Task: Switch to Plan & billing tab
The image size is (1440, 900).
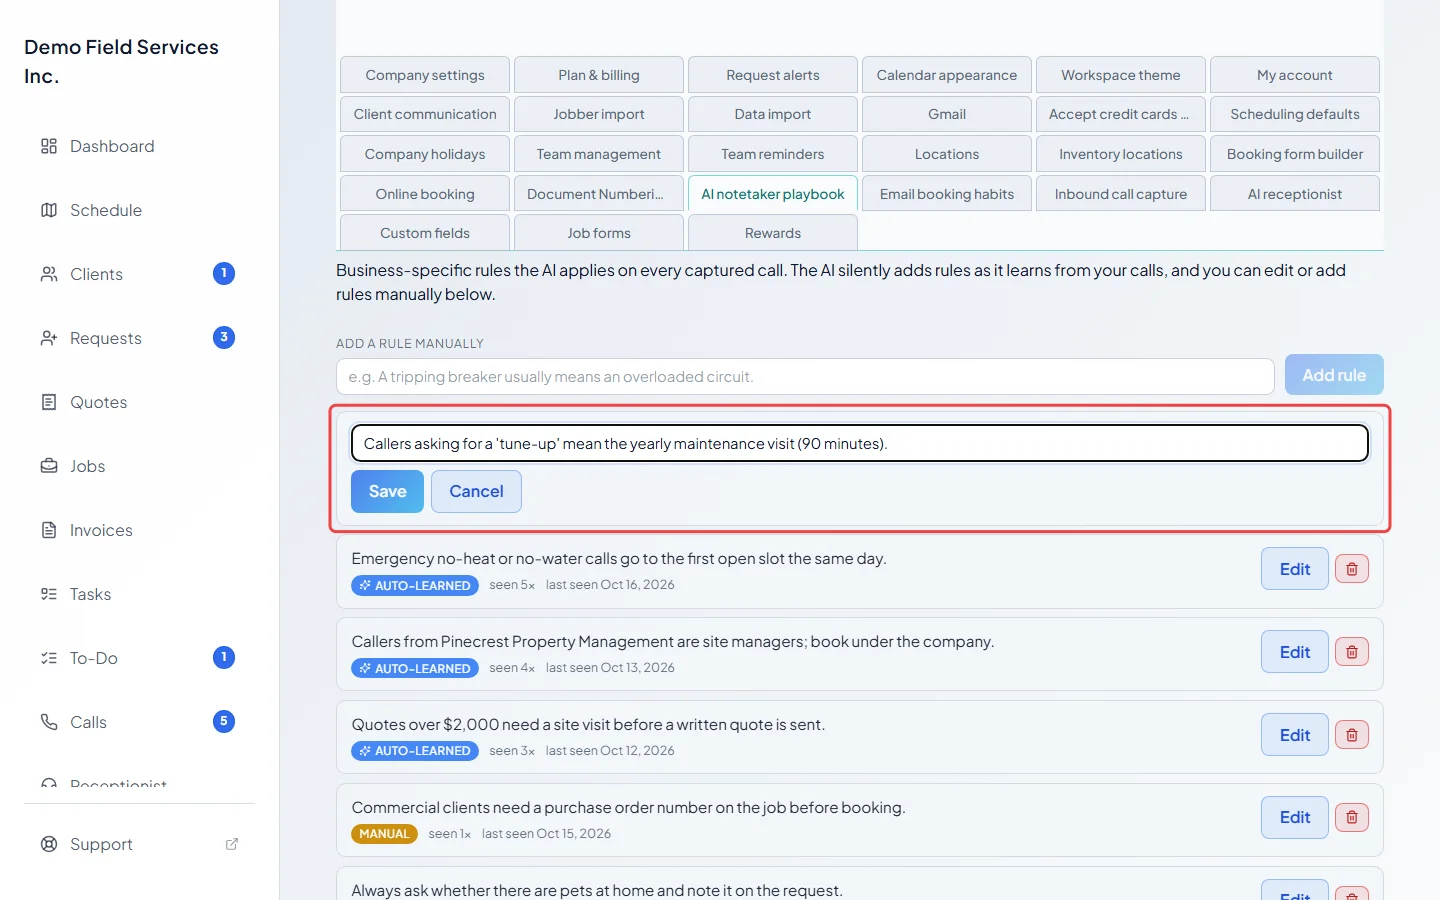Action: pos(599,75)
